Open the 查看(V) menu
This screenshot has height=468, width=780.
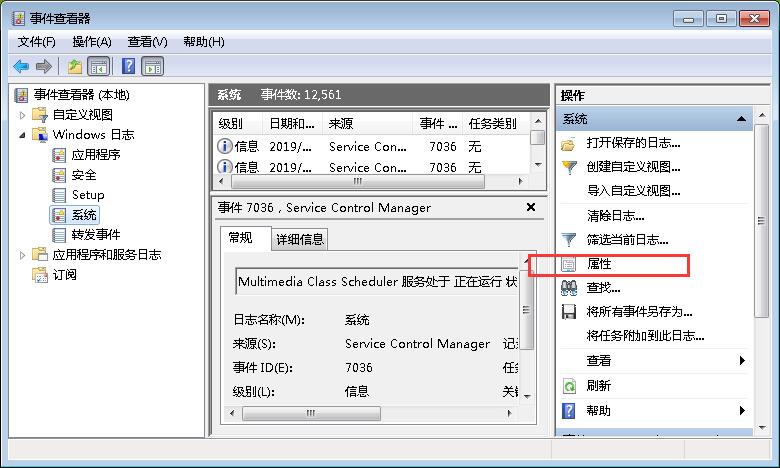[147, 42]
